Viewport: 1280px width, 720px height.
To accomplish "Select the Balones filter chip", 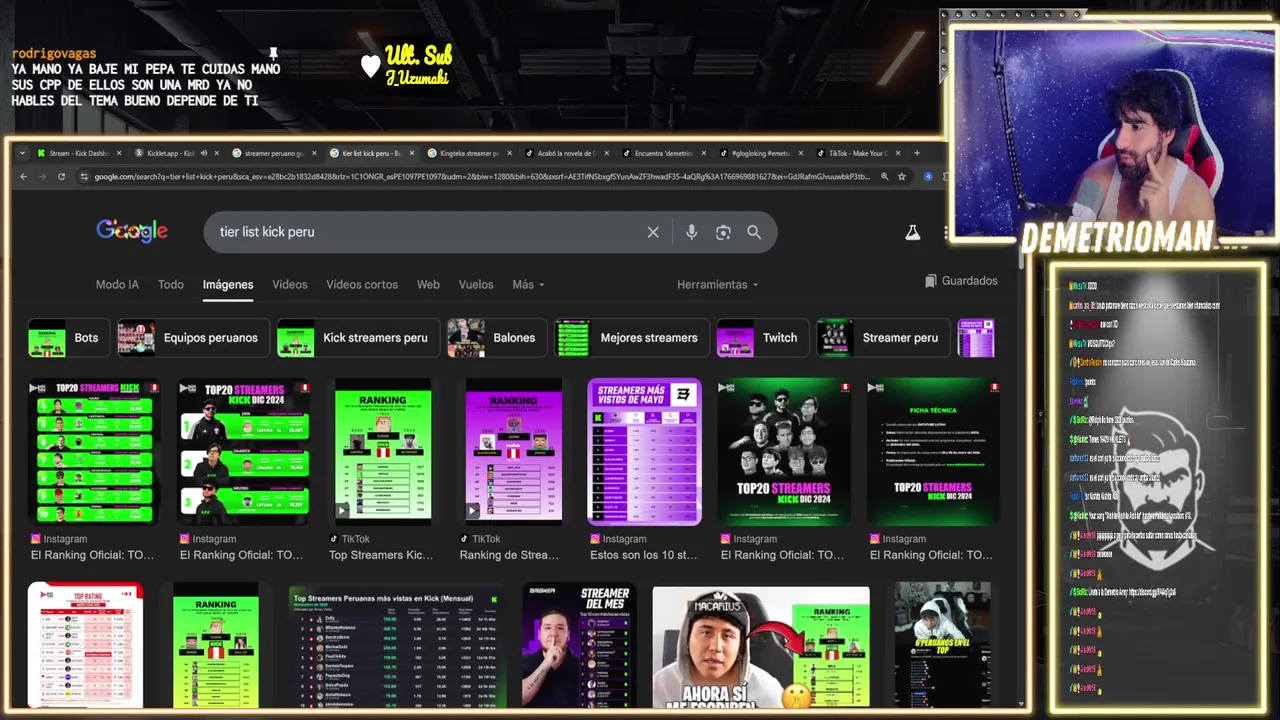I will [497, 338].
